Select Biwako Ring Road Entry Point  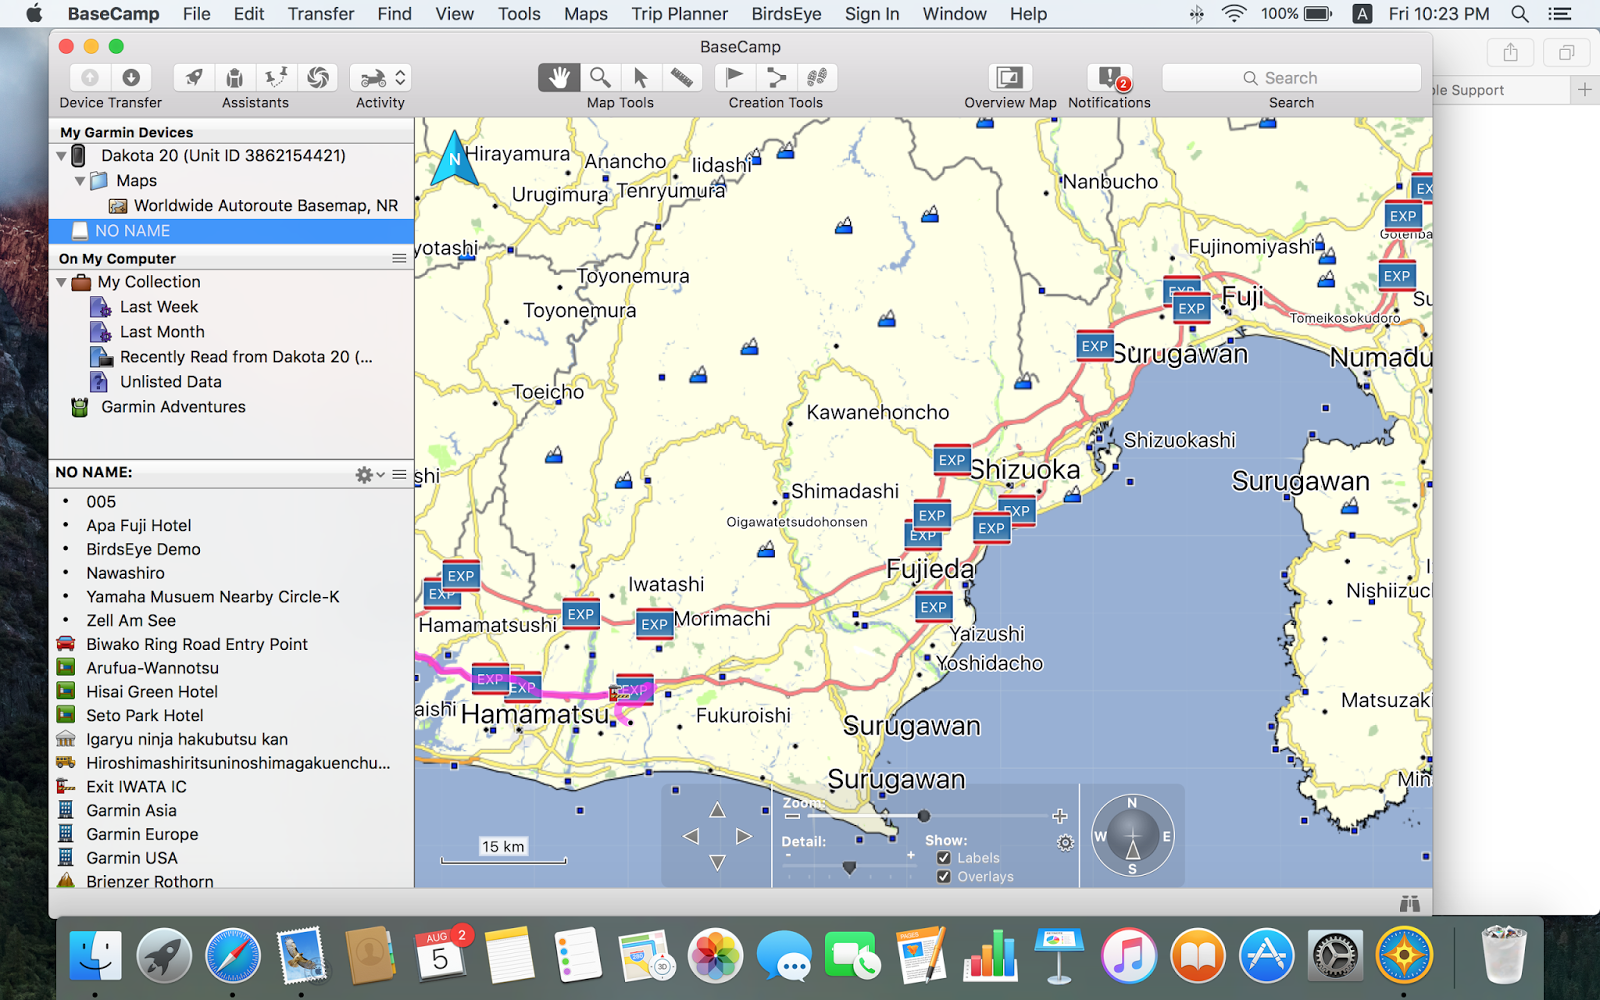click(x=197, y=644)
